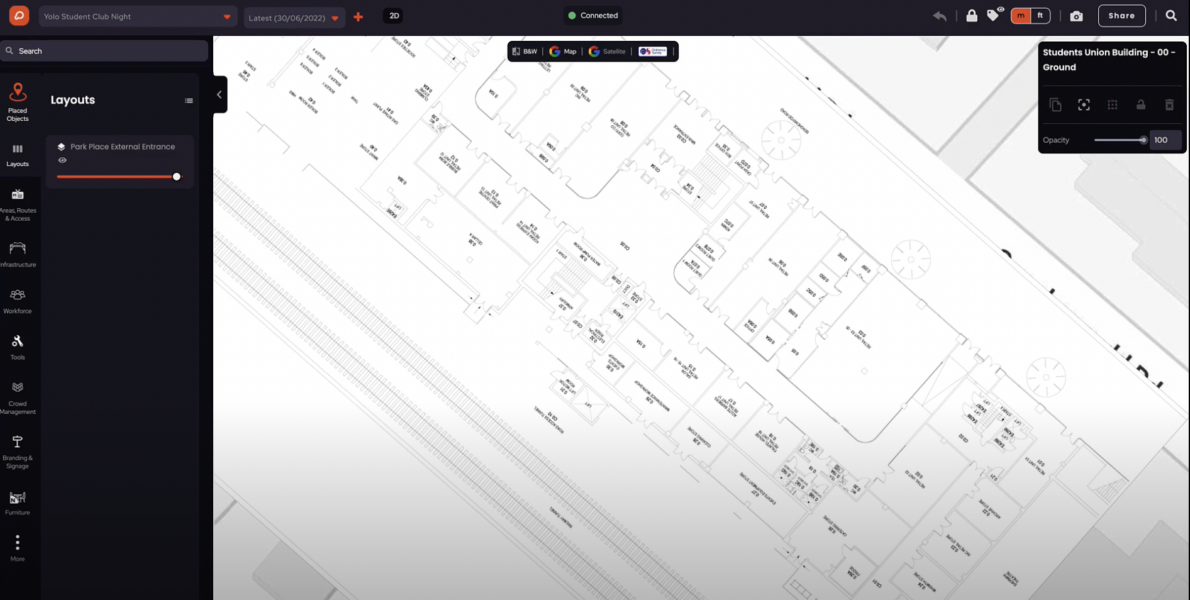Open the Workforce category
1190x600 pixels.
coord(17,300)
